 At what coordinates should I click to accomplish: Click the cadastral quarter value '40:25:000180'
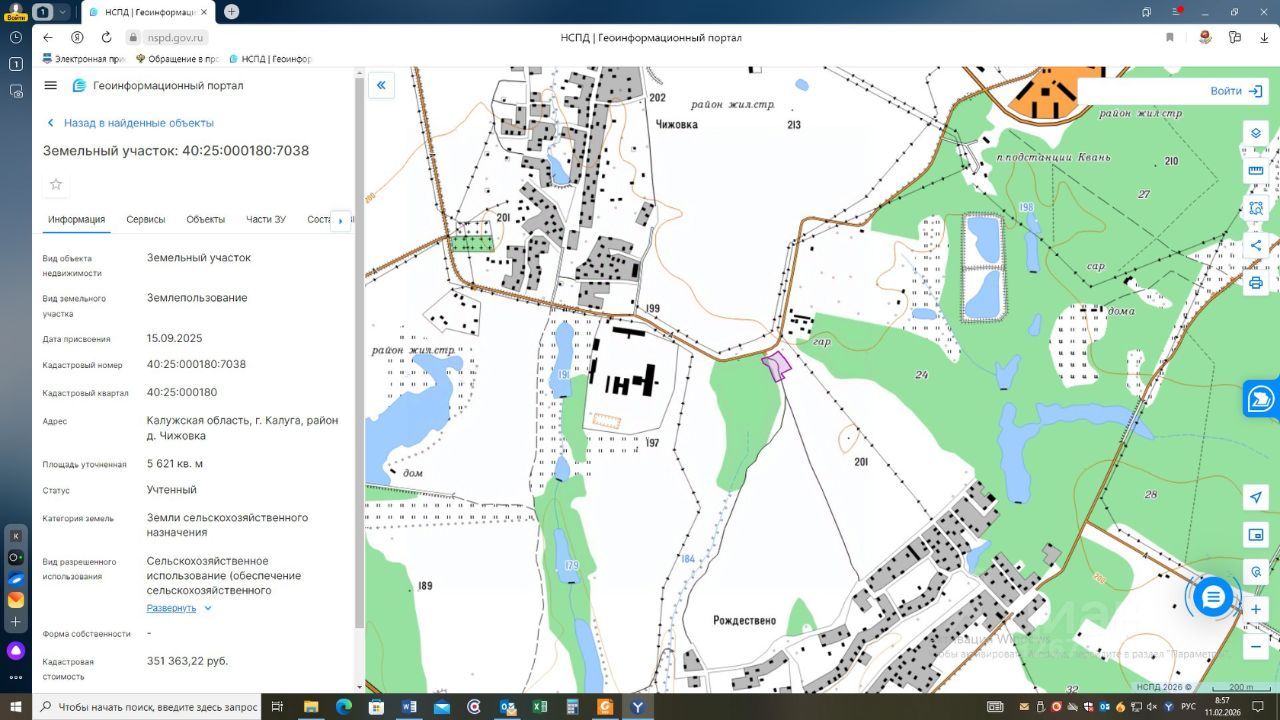[182, 392]
